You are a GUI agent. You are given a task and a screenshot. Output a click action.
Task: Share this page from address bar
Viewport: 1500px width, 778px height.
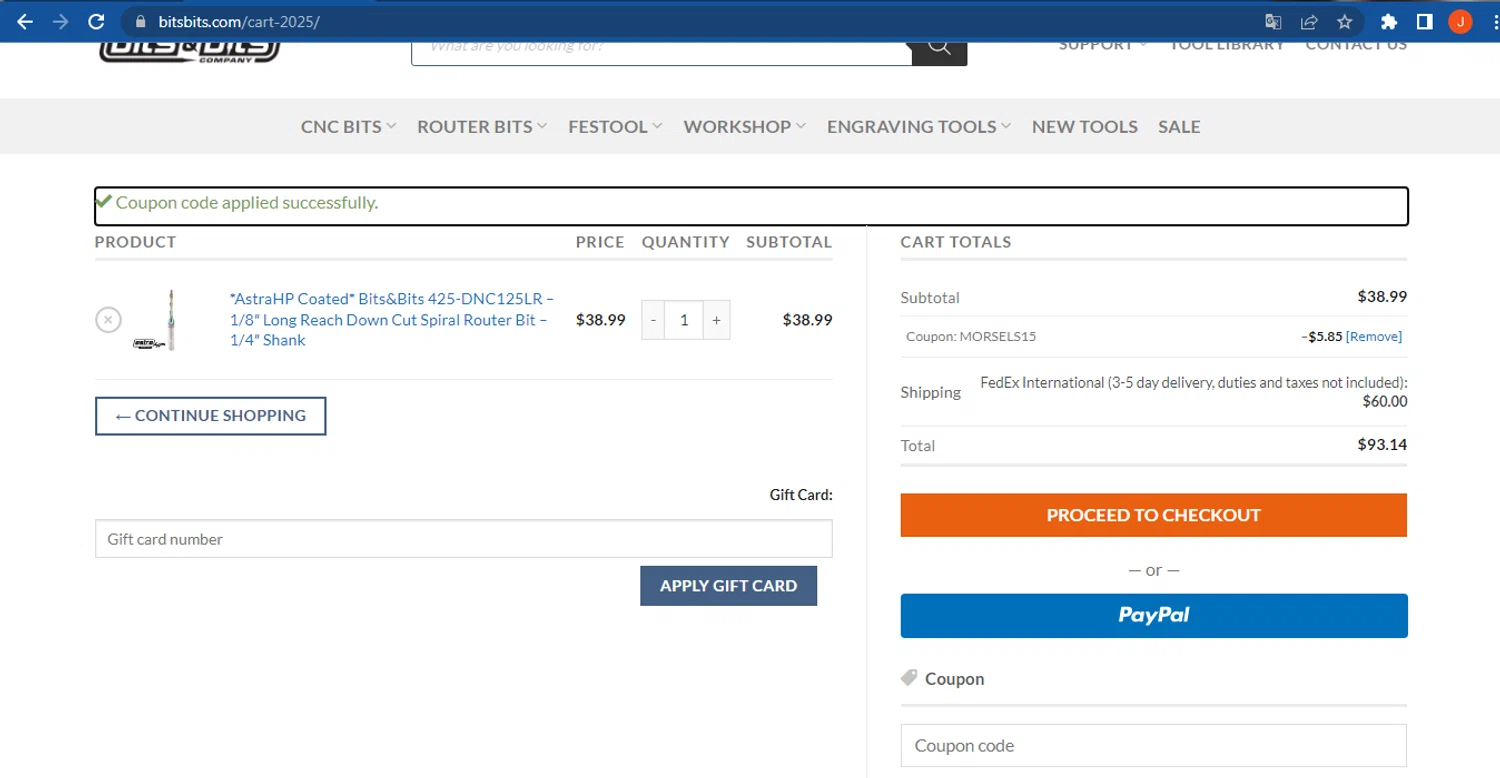(1309, 21)
